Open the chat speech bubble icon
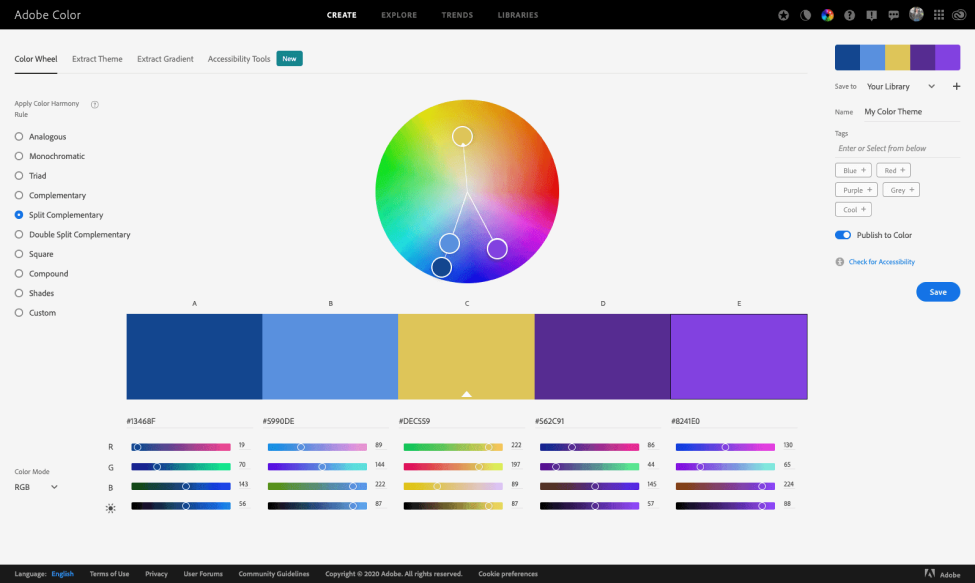This screenshot has height=583, width=975. pos(894,15)
